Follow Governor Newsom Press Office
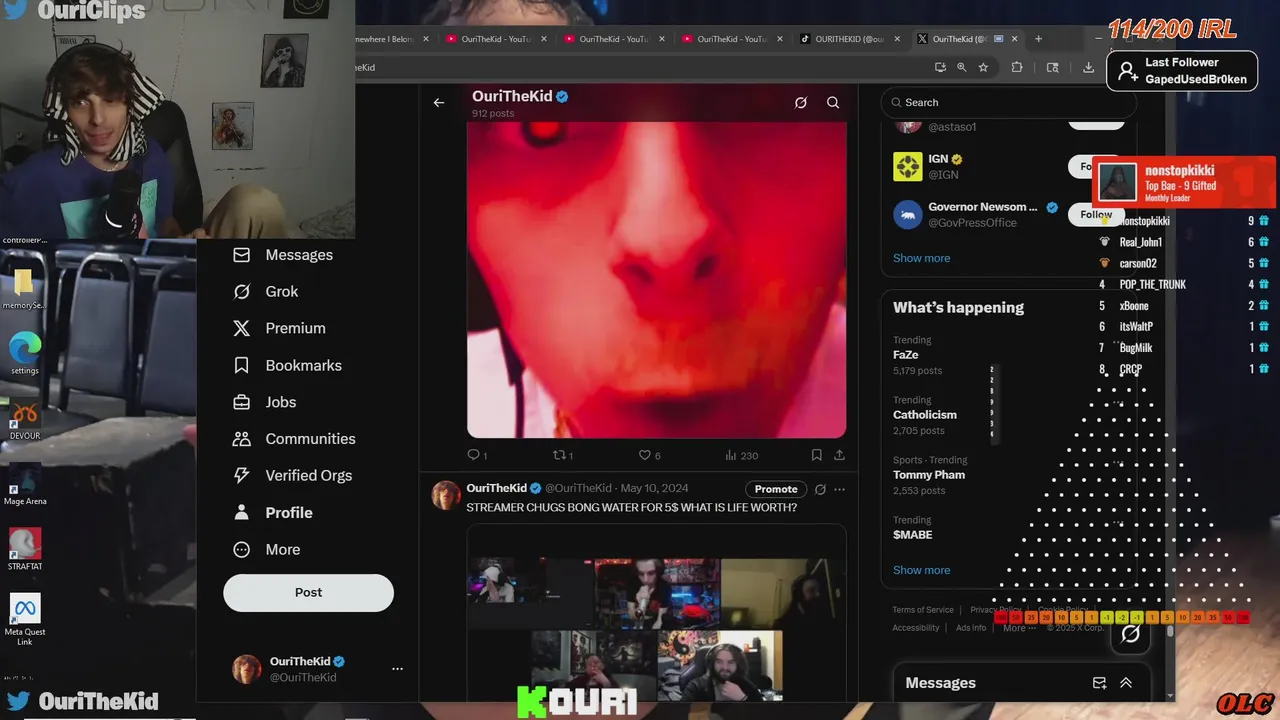 click(x=1096, y=214)
